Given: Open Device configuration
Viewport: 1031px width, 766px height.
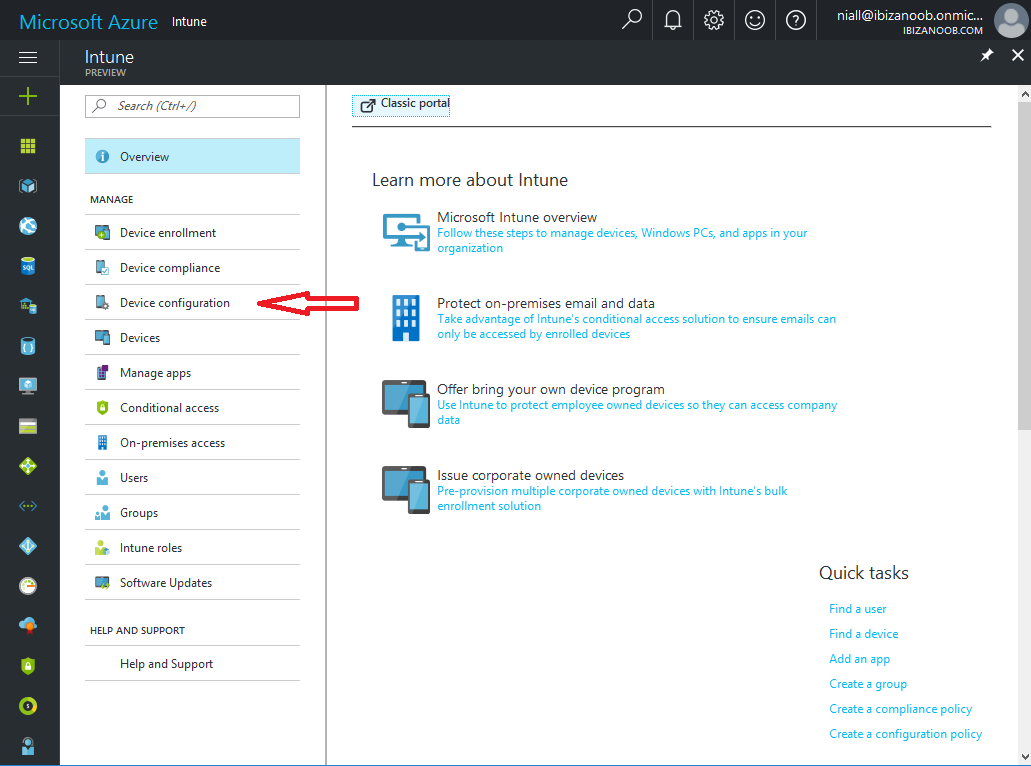Looking at the screenshot, I should coord(192,302).
